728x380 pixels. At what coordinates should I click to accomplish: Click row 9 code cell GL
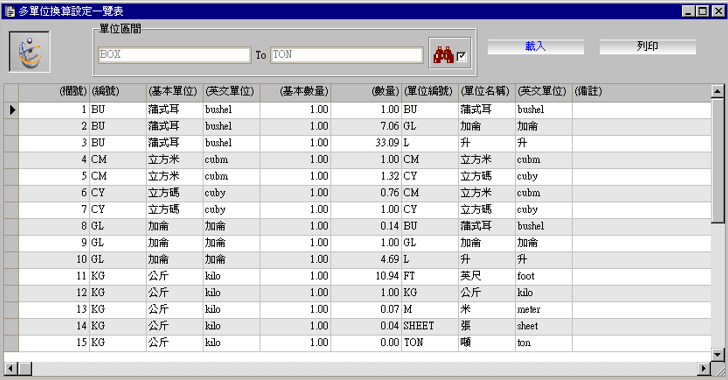point(117,243)
